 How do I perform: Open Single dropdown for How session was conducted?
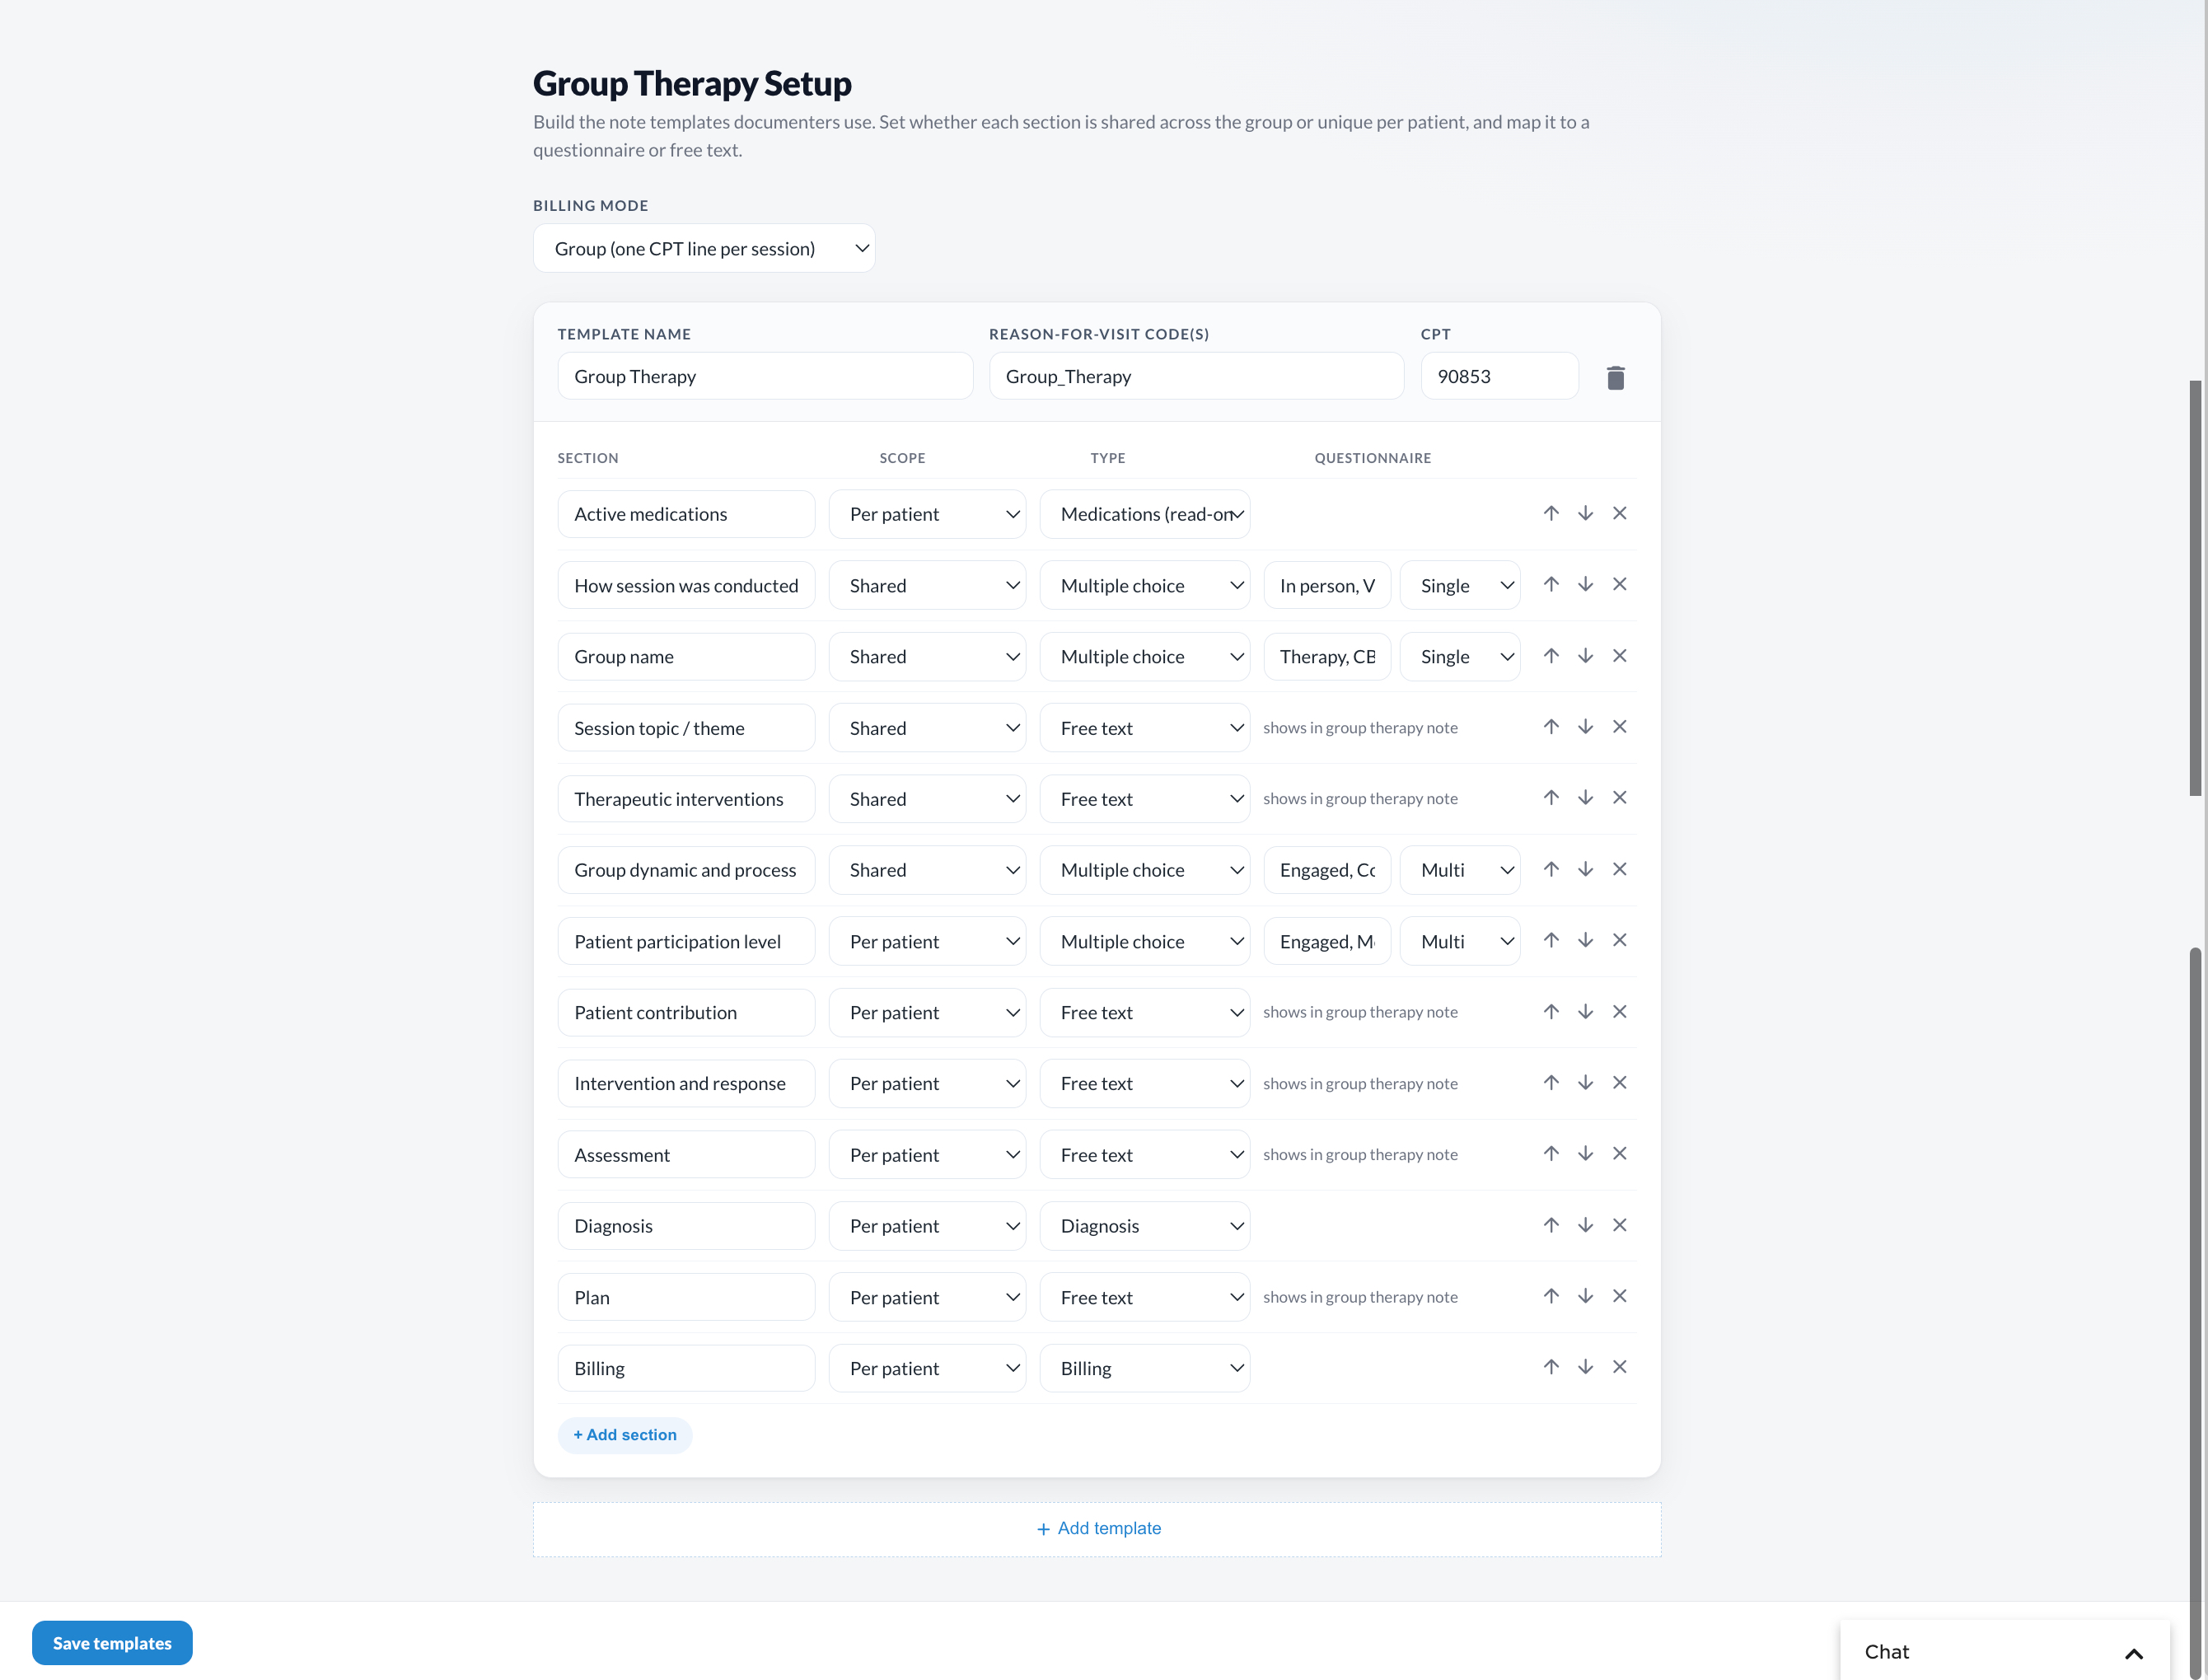tap(1460, 585)
